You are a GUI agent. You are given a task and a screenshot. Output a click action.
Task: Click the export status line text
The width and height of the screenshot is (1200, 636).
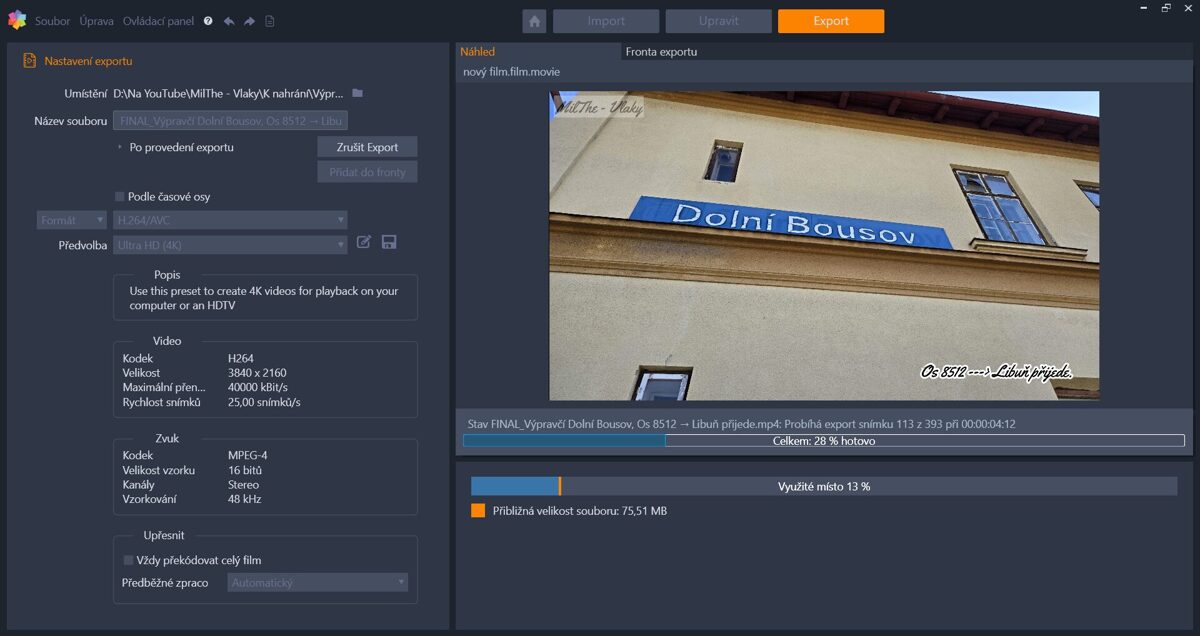point(742,424)
